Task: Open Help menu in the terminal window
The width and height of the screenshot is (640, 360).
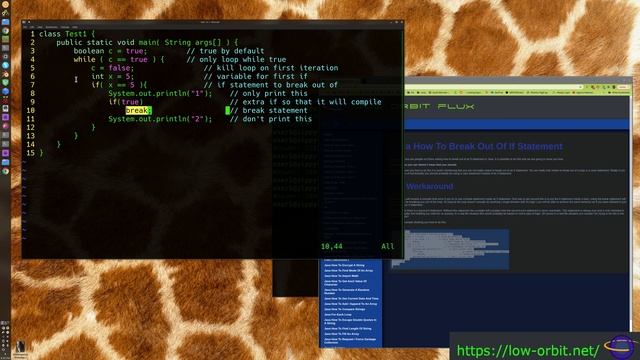Action: pos(75,27)
